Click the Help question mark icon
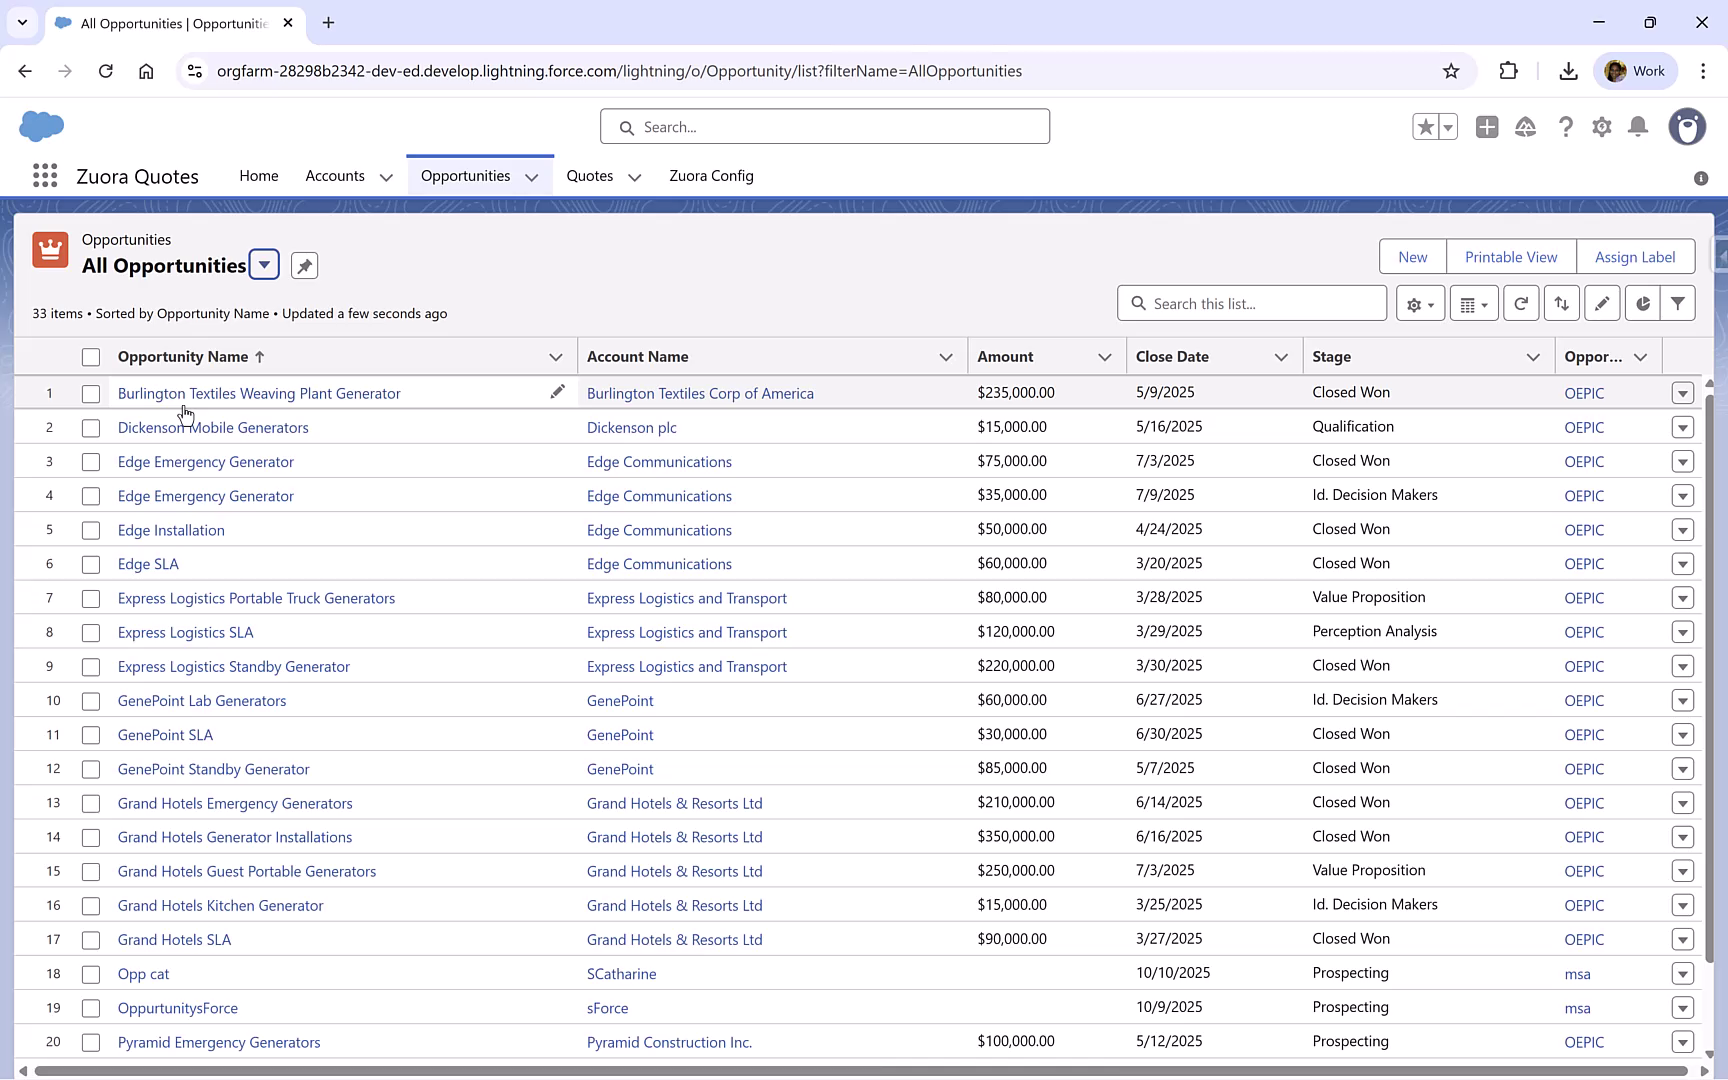 [x=1566, y=127]
